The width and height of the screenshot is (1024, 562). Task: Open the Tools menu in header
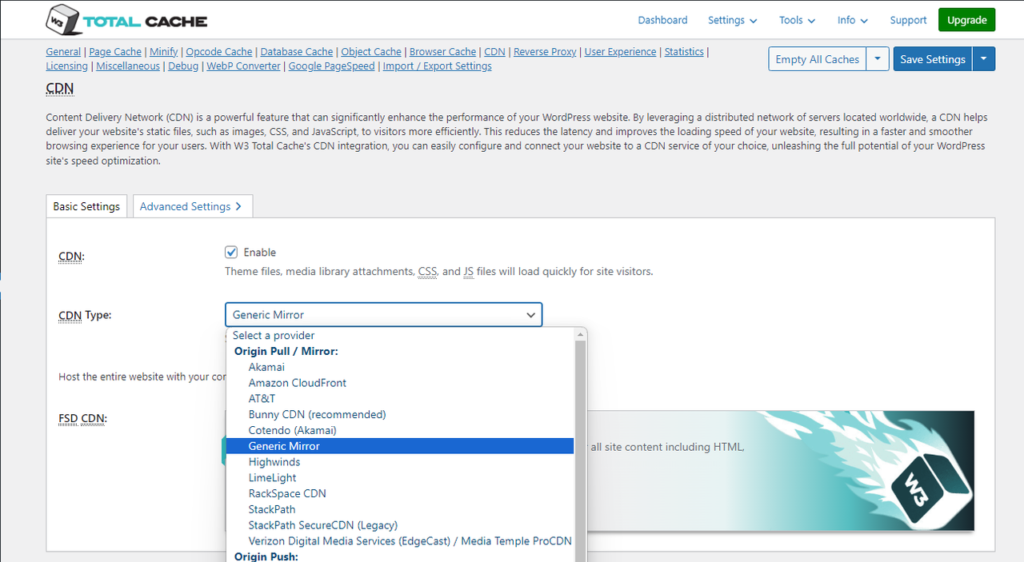tap(797, 20)
